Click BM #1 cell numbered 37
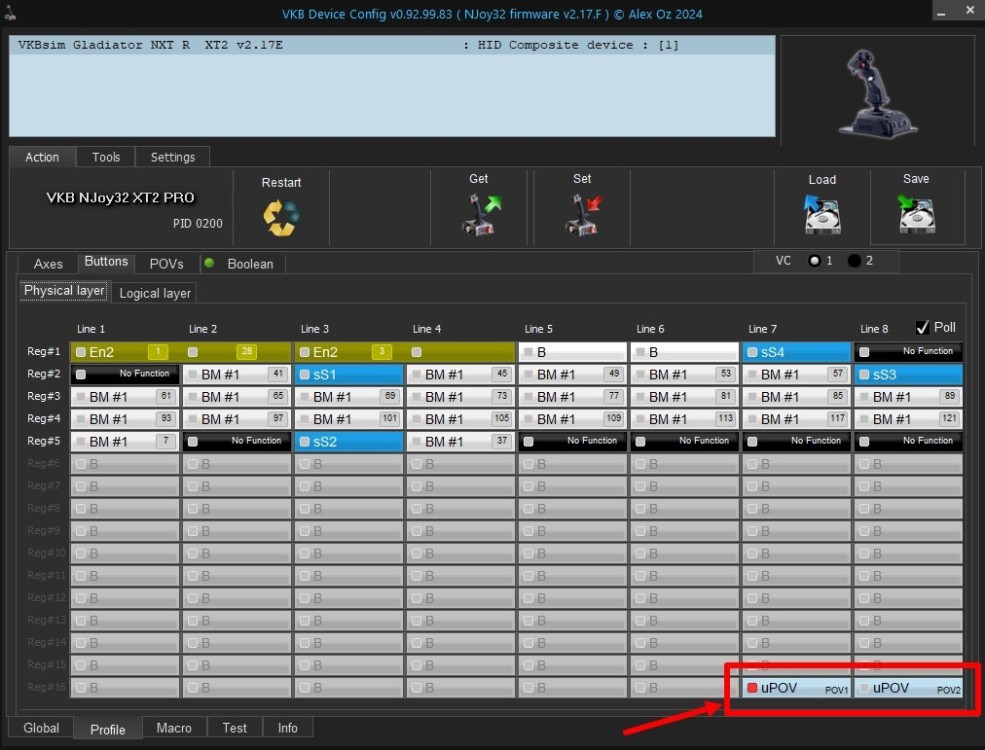The height and width of the screenshot is (750, 985). coord(460,442)
